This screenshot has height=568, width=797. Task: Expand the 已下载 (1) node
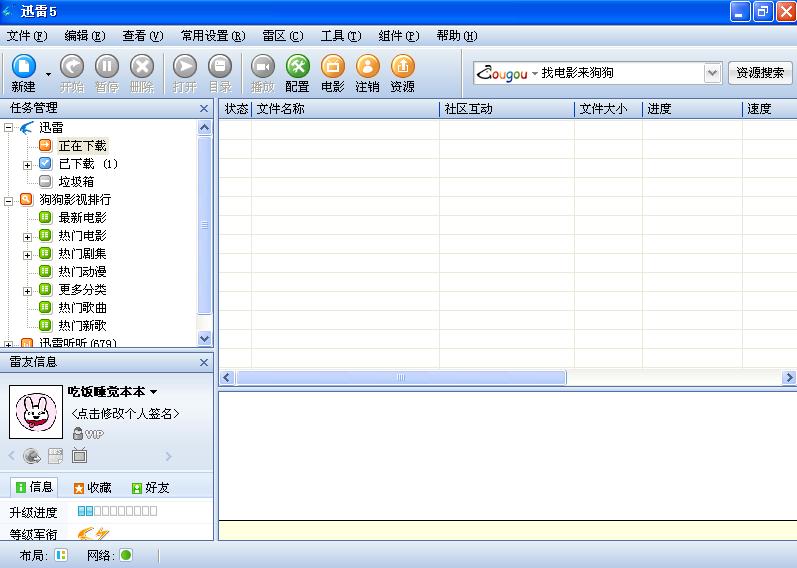pos(27,165)
